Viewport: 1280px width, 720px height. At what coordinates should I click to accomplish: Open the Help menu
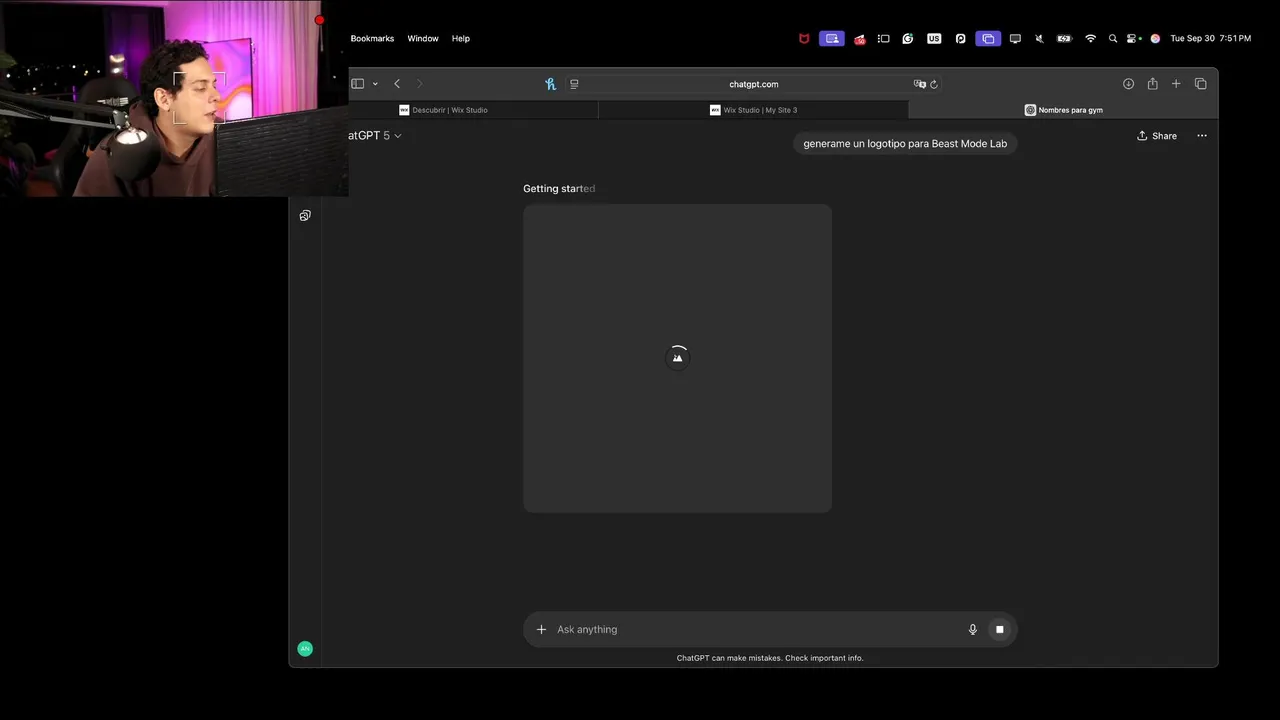460,38
